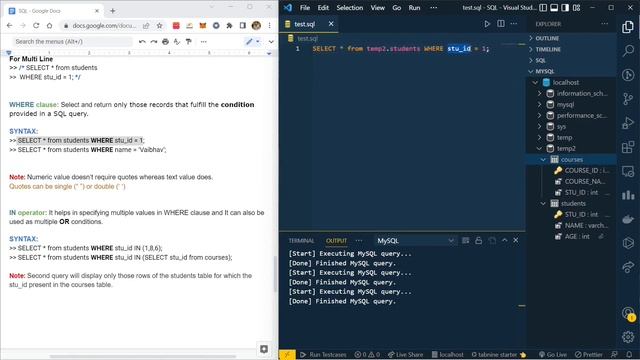
Task: Click the printer icon in Google Docs
Action: point(165,42)
